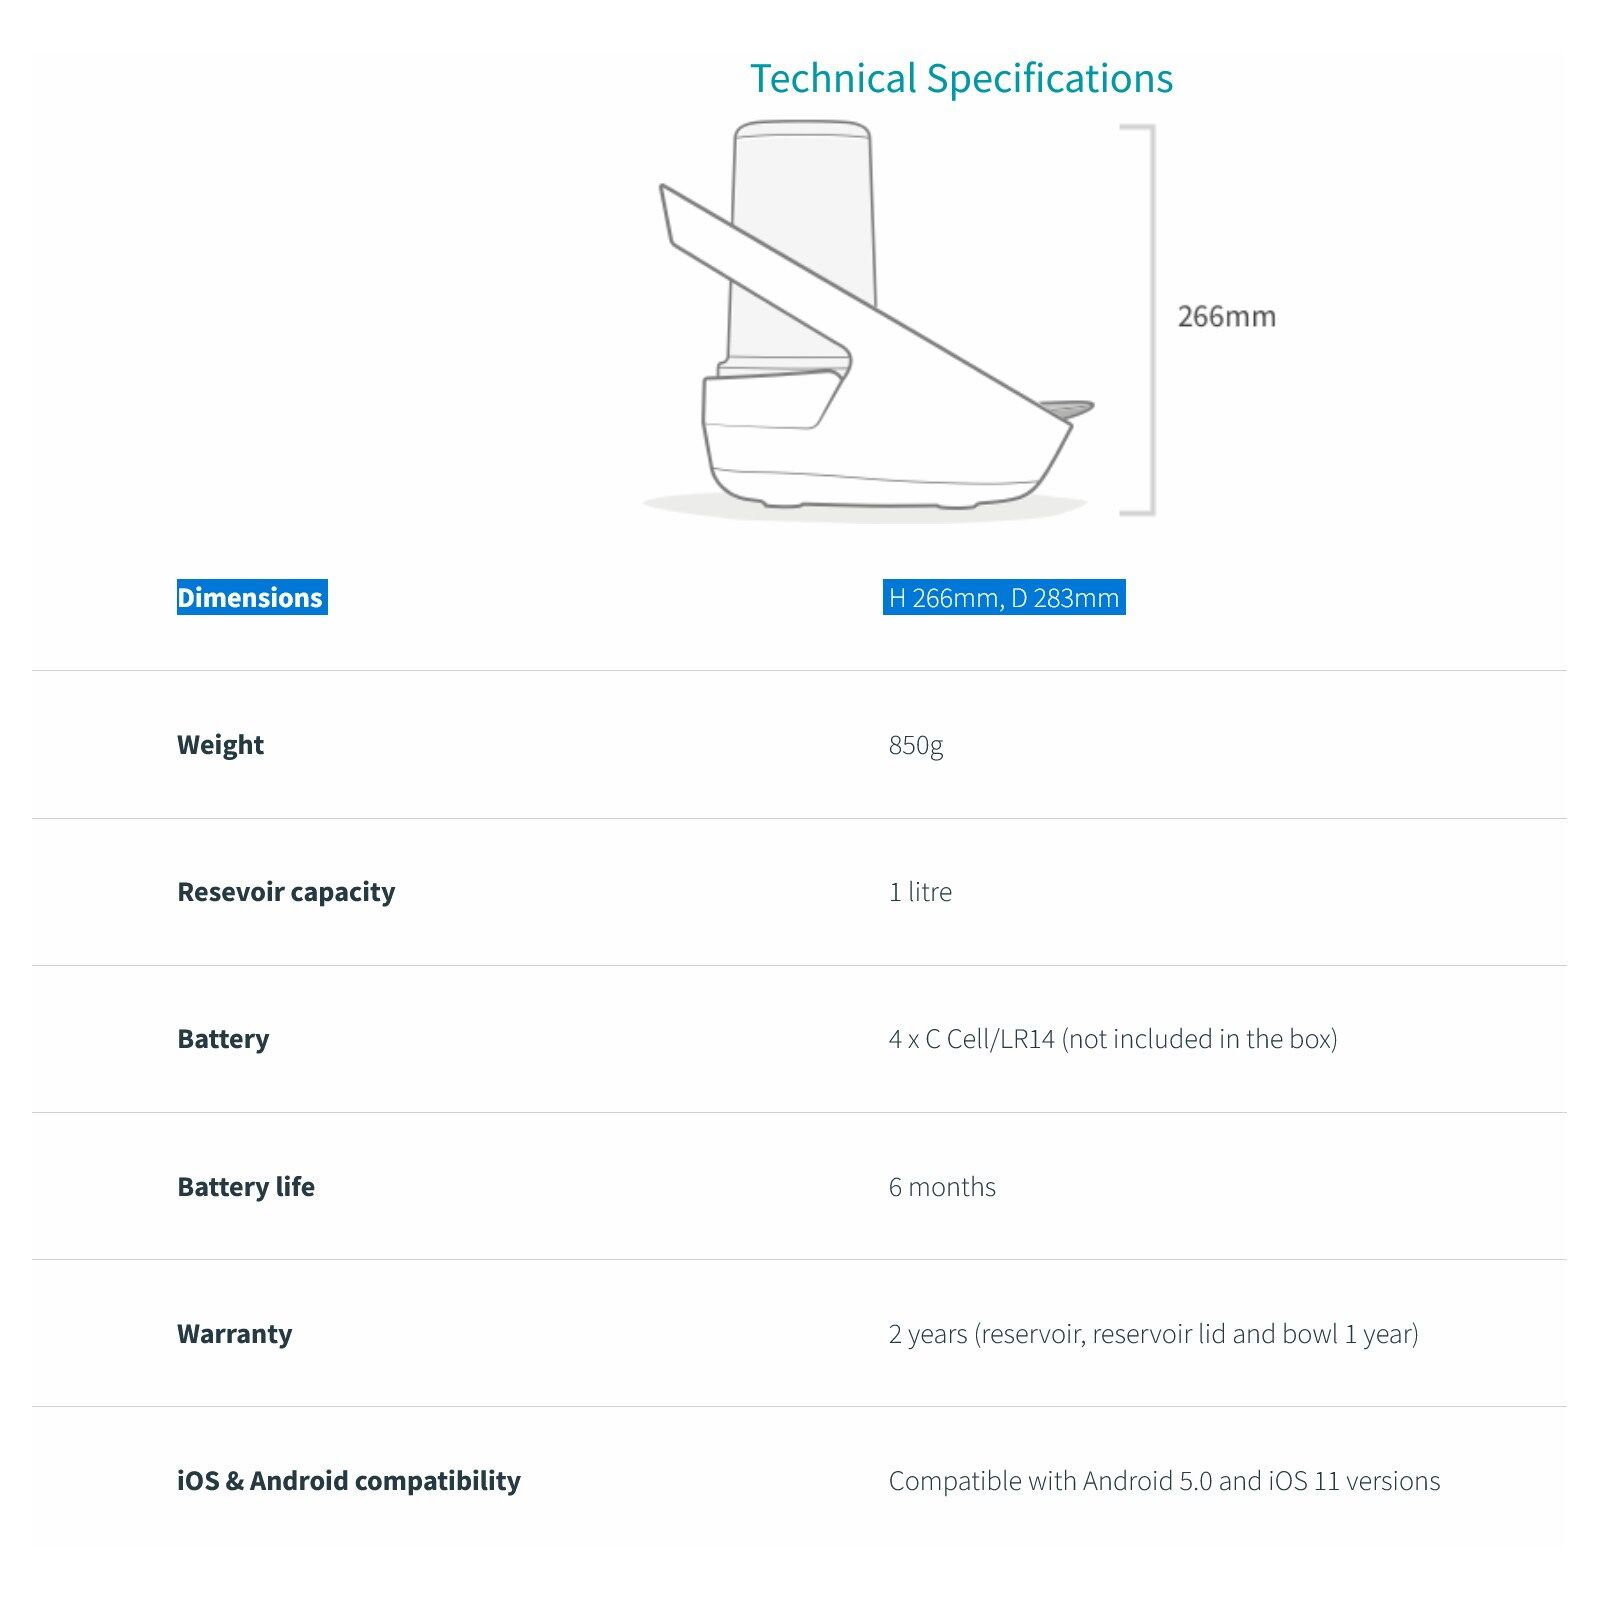Click the reservoir tank in the drawing
The height and width of the screenshot is (1600, 1600).
pyautogui.click(x=802, y=240)
